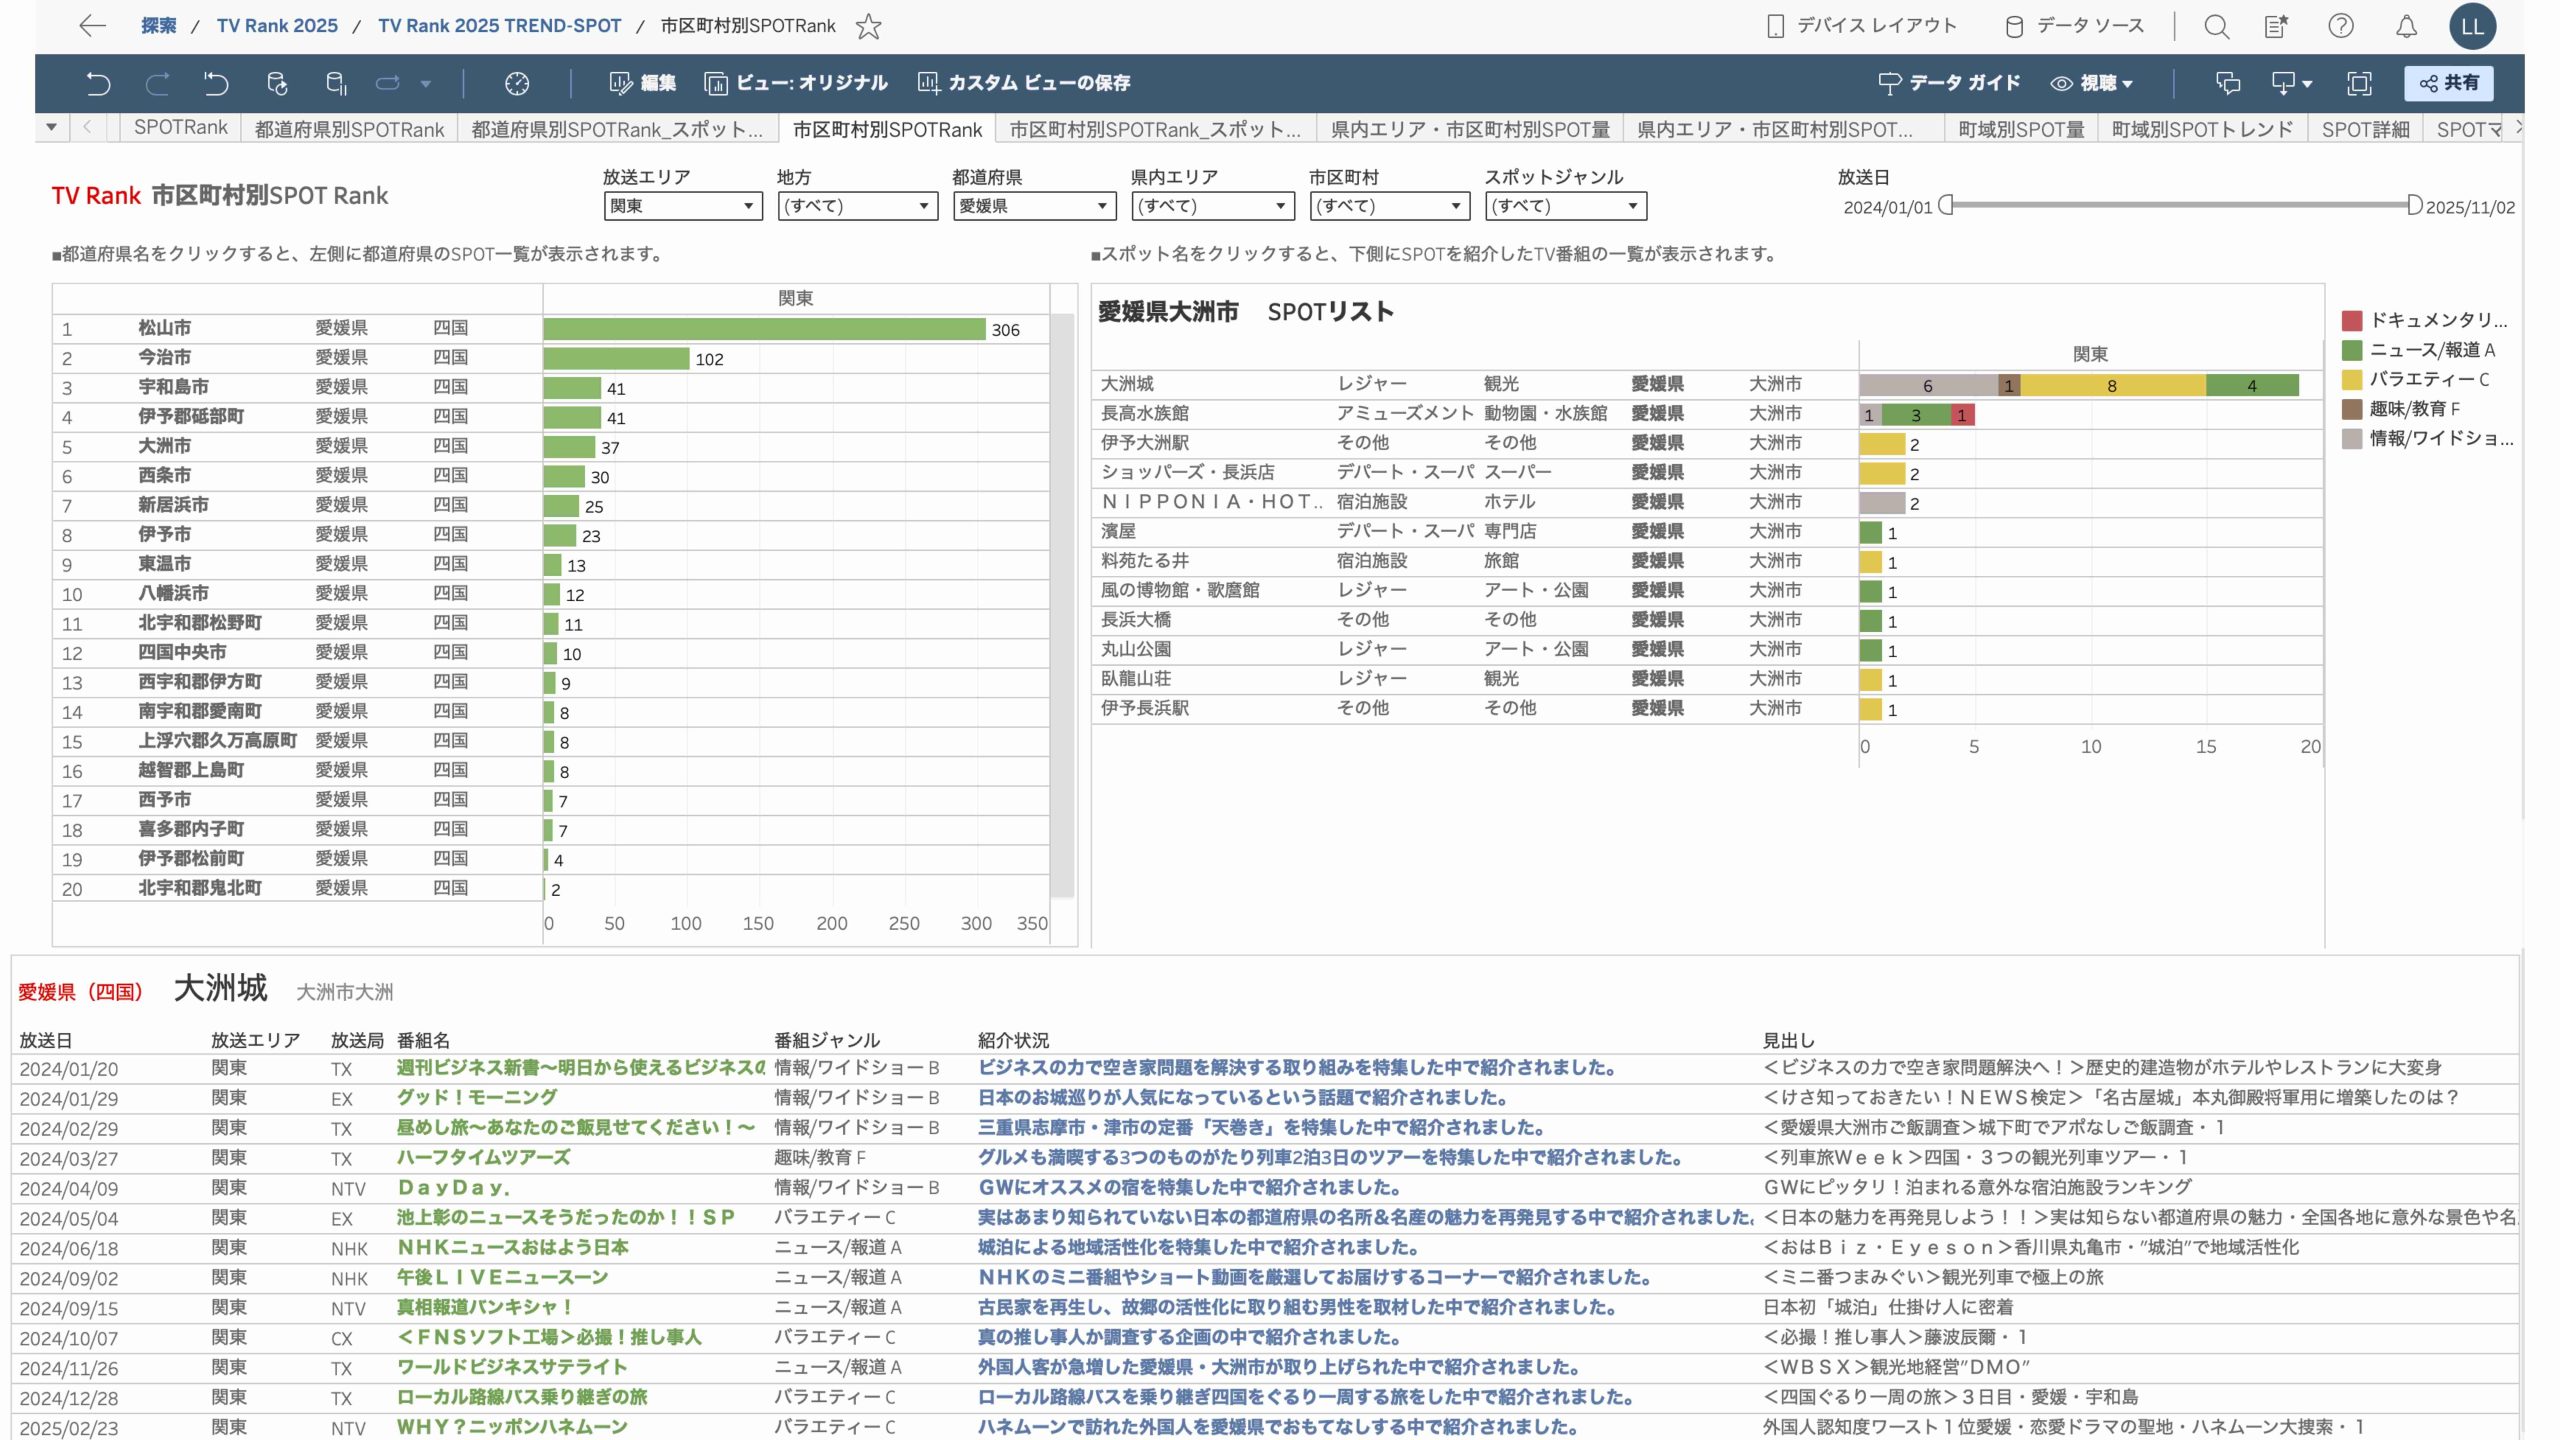
Task: Open the 放送エリア dropdown showing 関東
Action: 682,206
